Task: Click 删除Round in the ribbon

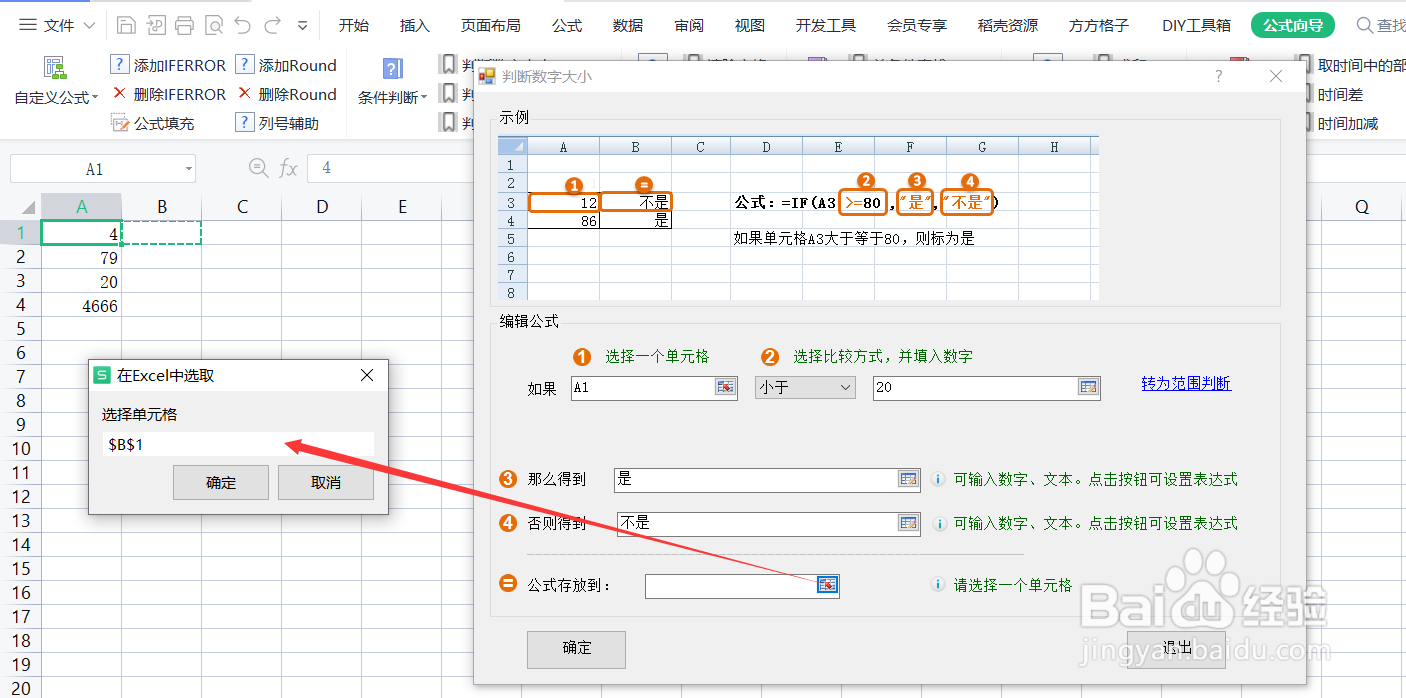Action: coord(286,94)
